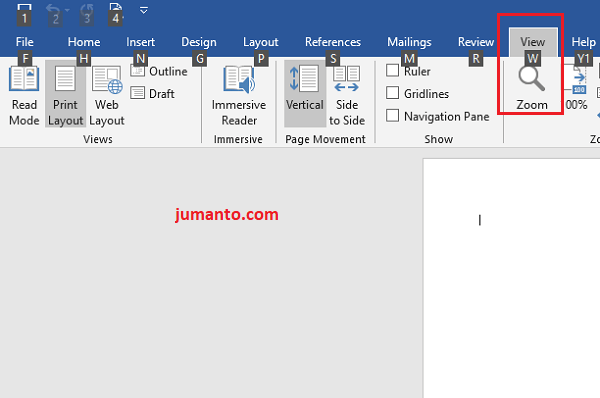Select the View tab
The width and height of the screenshot is (600, 398).
(533, 42)
